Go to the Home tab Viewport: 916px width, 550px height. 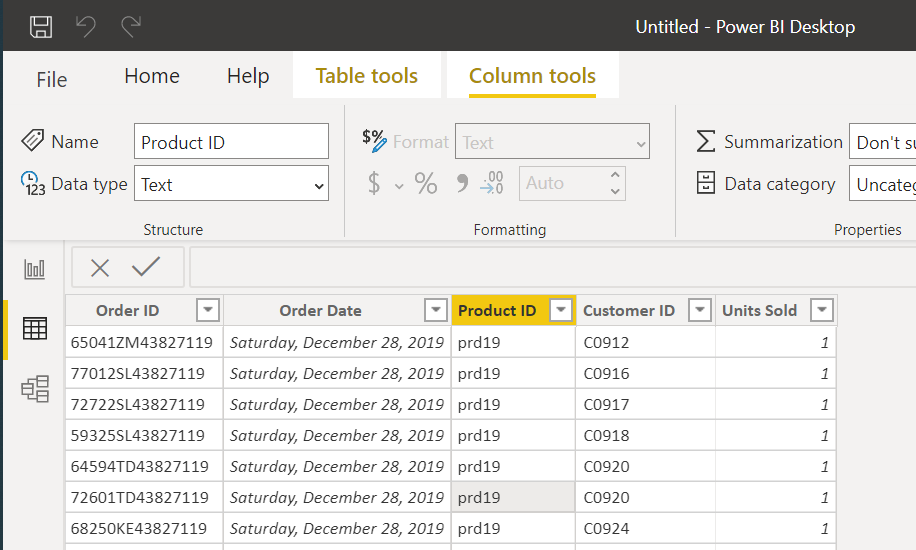click(152, 76)
